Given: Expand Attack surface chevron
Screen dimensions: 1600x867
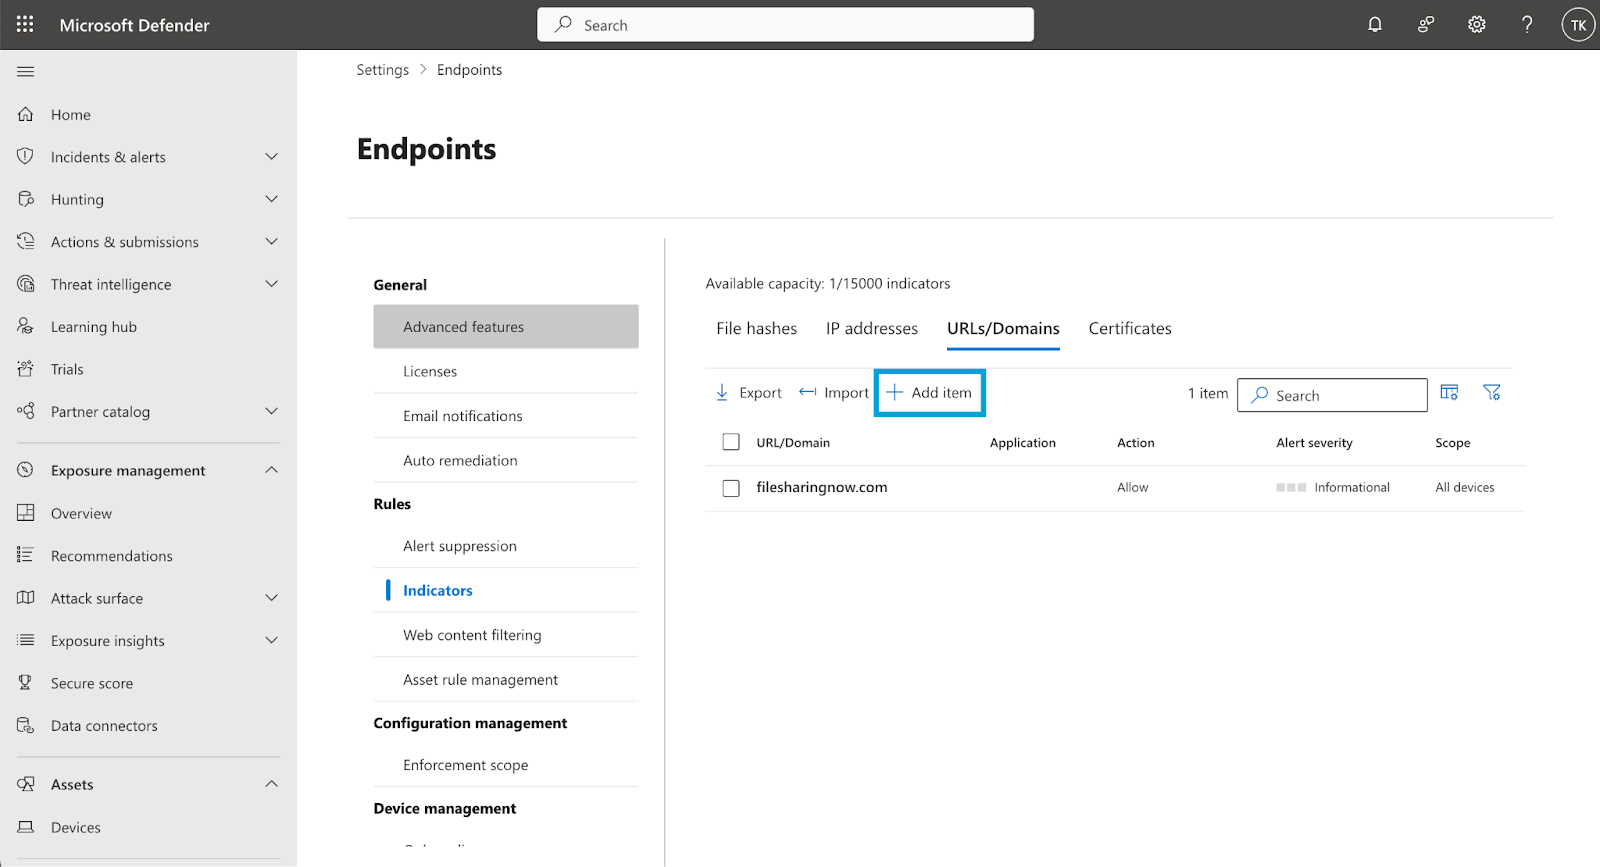Looking at the screenshot, I should point(271,598).
